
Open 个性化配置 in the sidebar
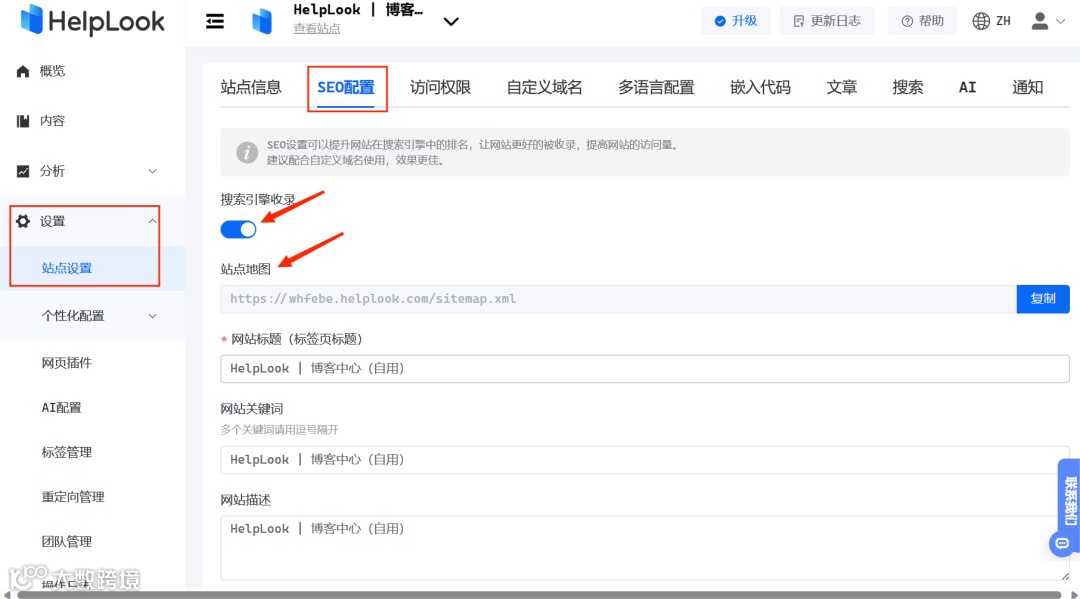73,316
